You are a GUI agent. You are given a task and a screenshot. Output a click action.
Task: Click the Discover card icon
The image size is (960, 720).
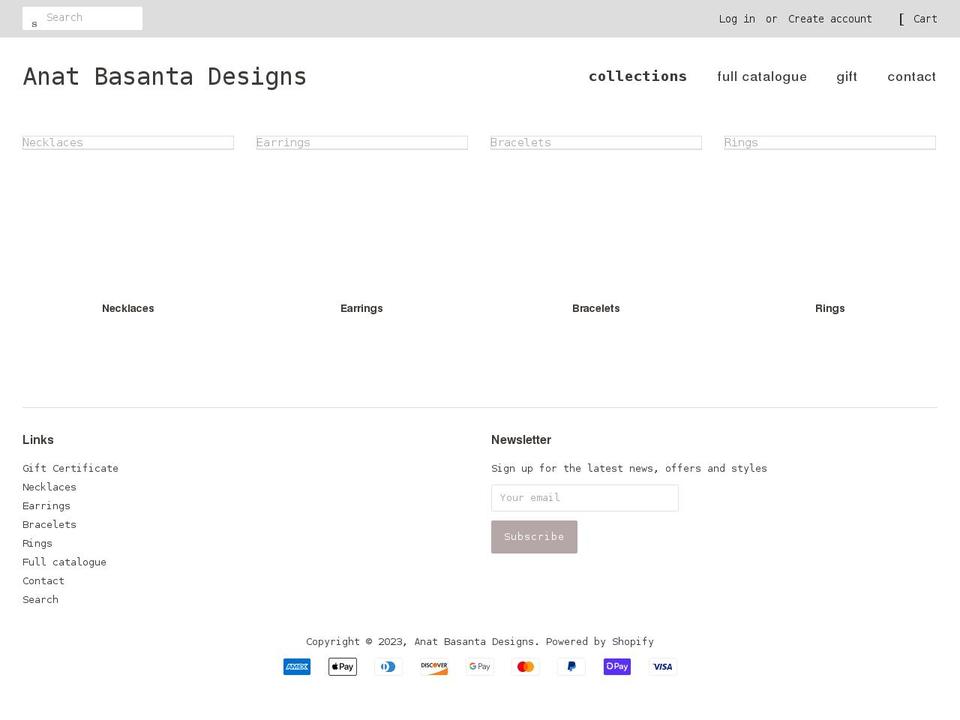[434, 667]
